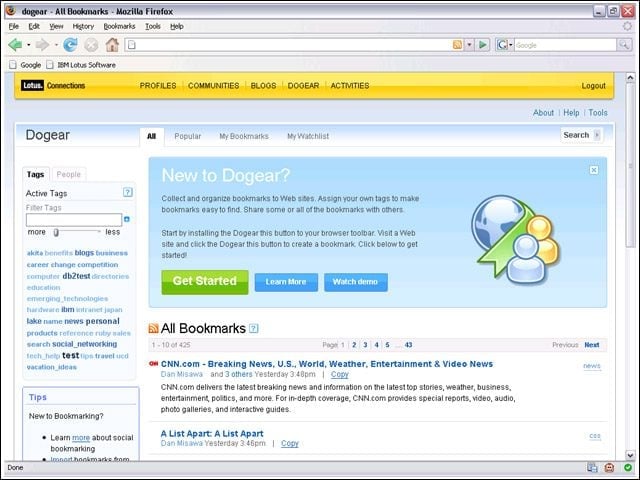640x480 pixels.
Task: Click the first status bar window icon
Action: pos(592,467)
